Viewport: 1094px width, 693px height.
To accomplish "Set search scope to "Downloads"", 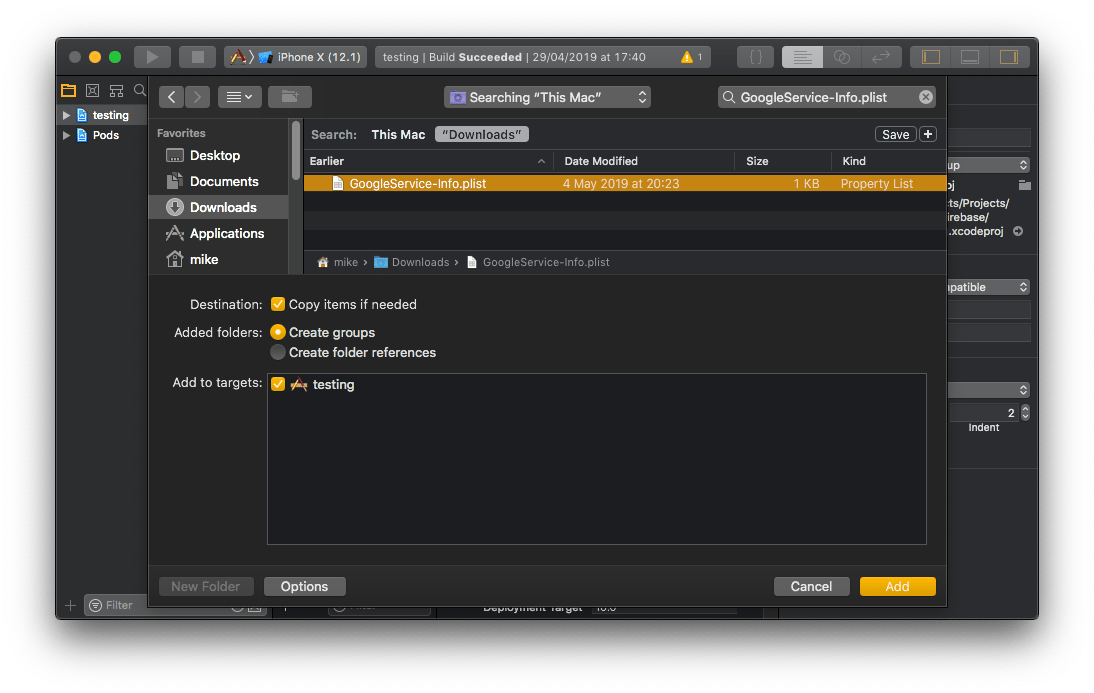I will 481,135.
